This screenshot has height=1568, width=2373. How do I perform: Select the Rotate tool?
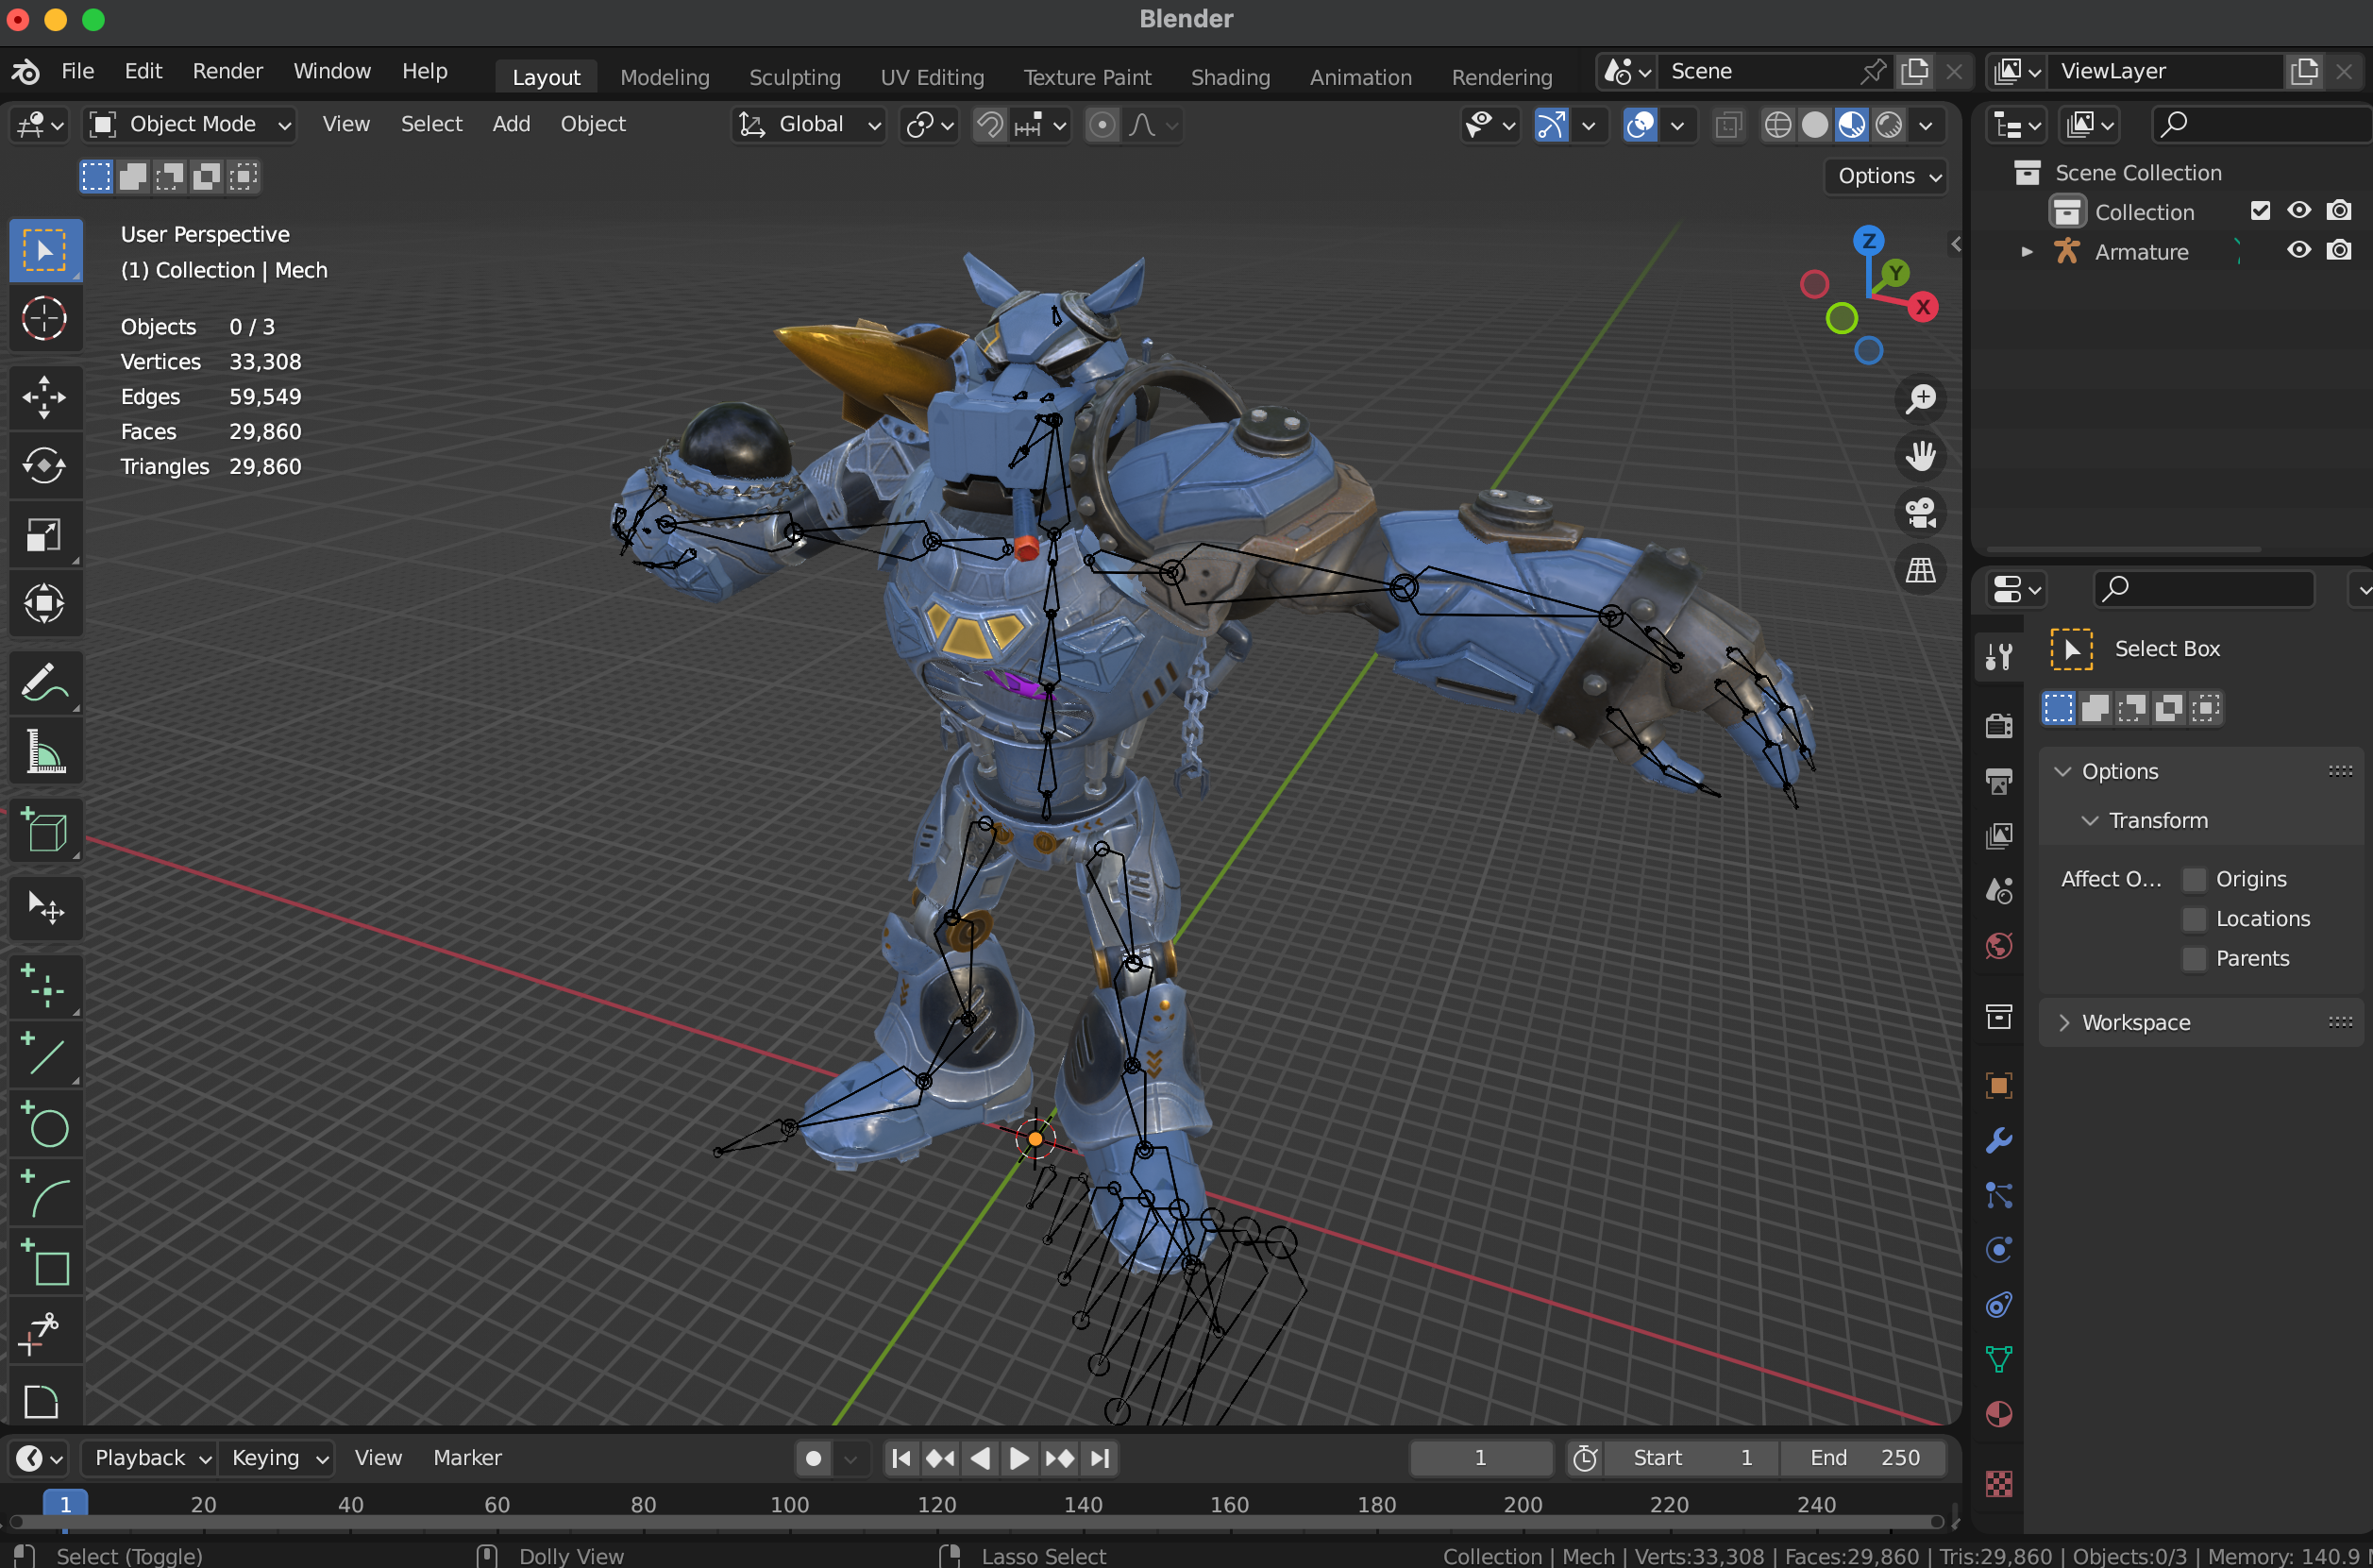[x=44, y=466]
